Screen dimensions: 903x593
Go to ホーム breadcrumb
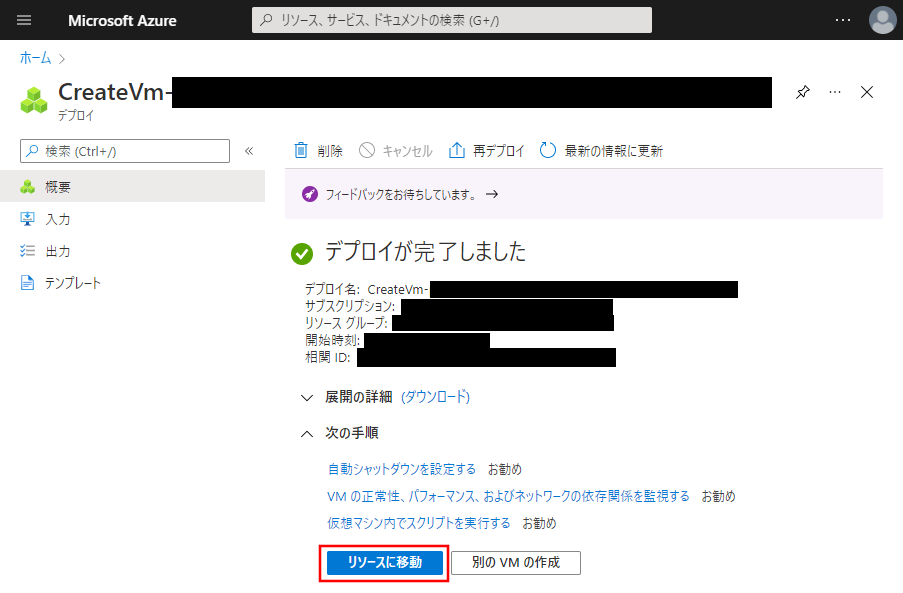(35, 58)
